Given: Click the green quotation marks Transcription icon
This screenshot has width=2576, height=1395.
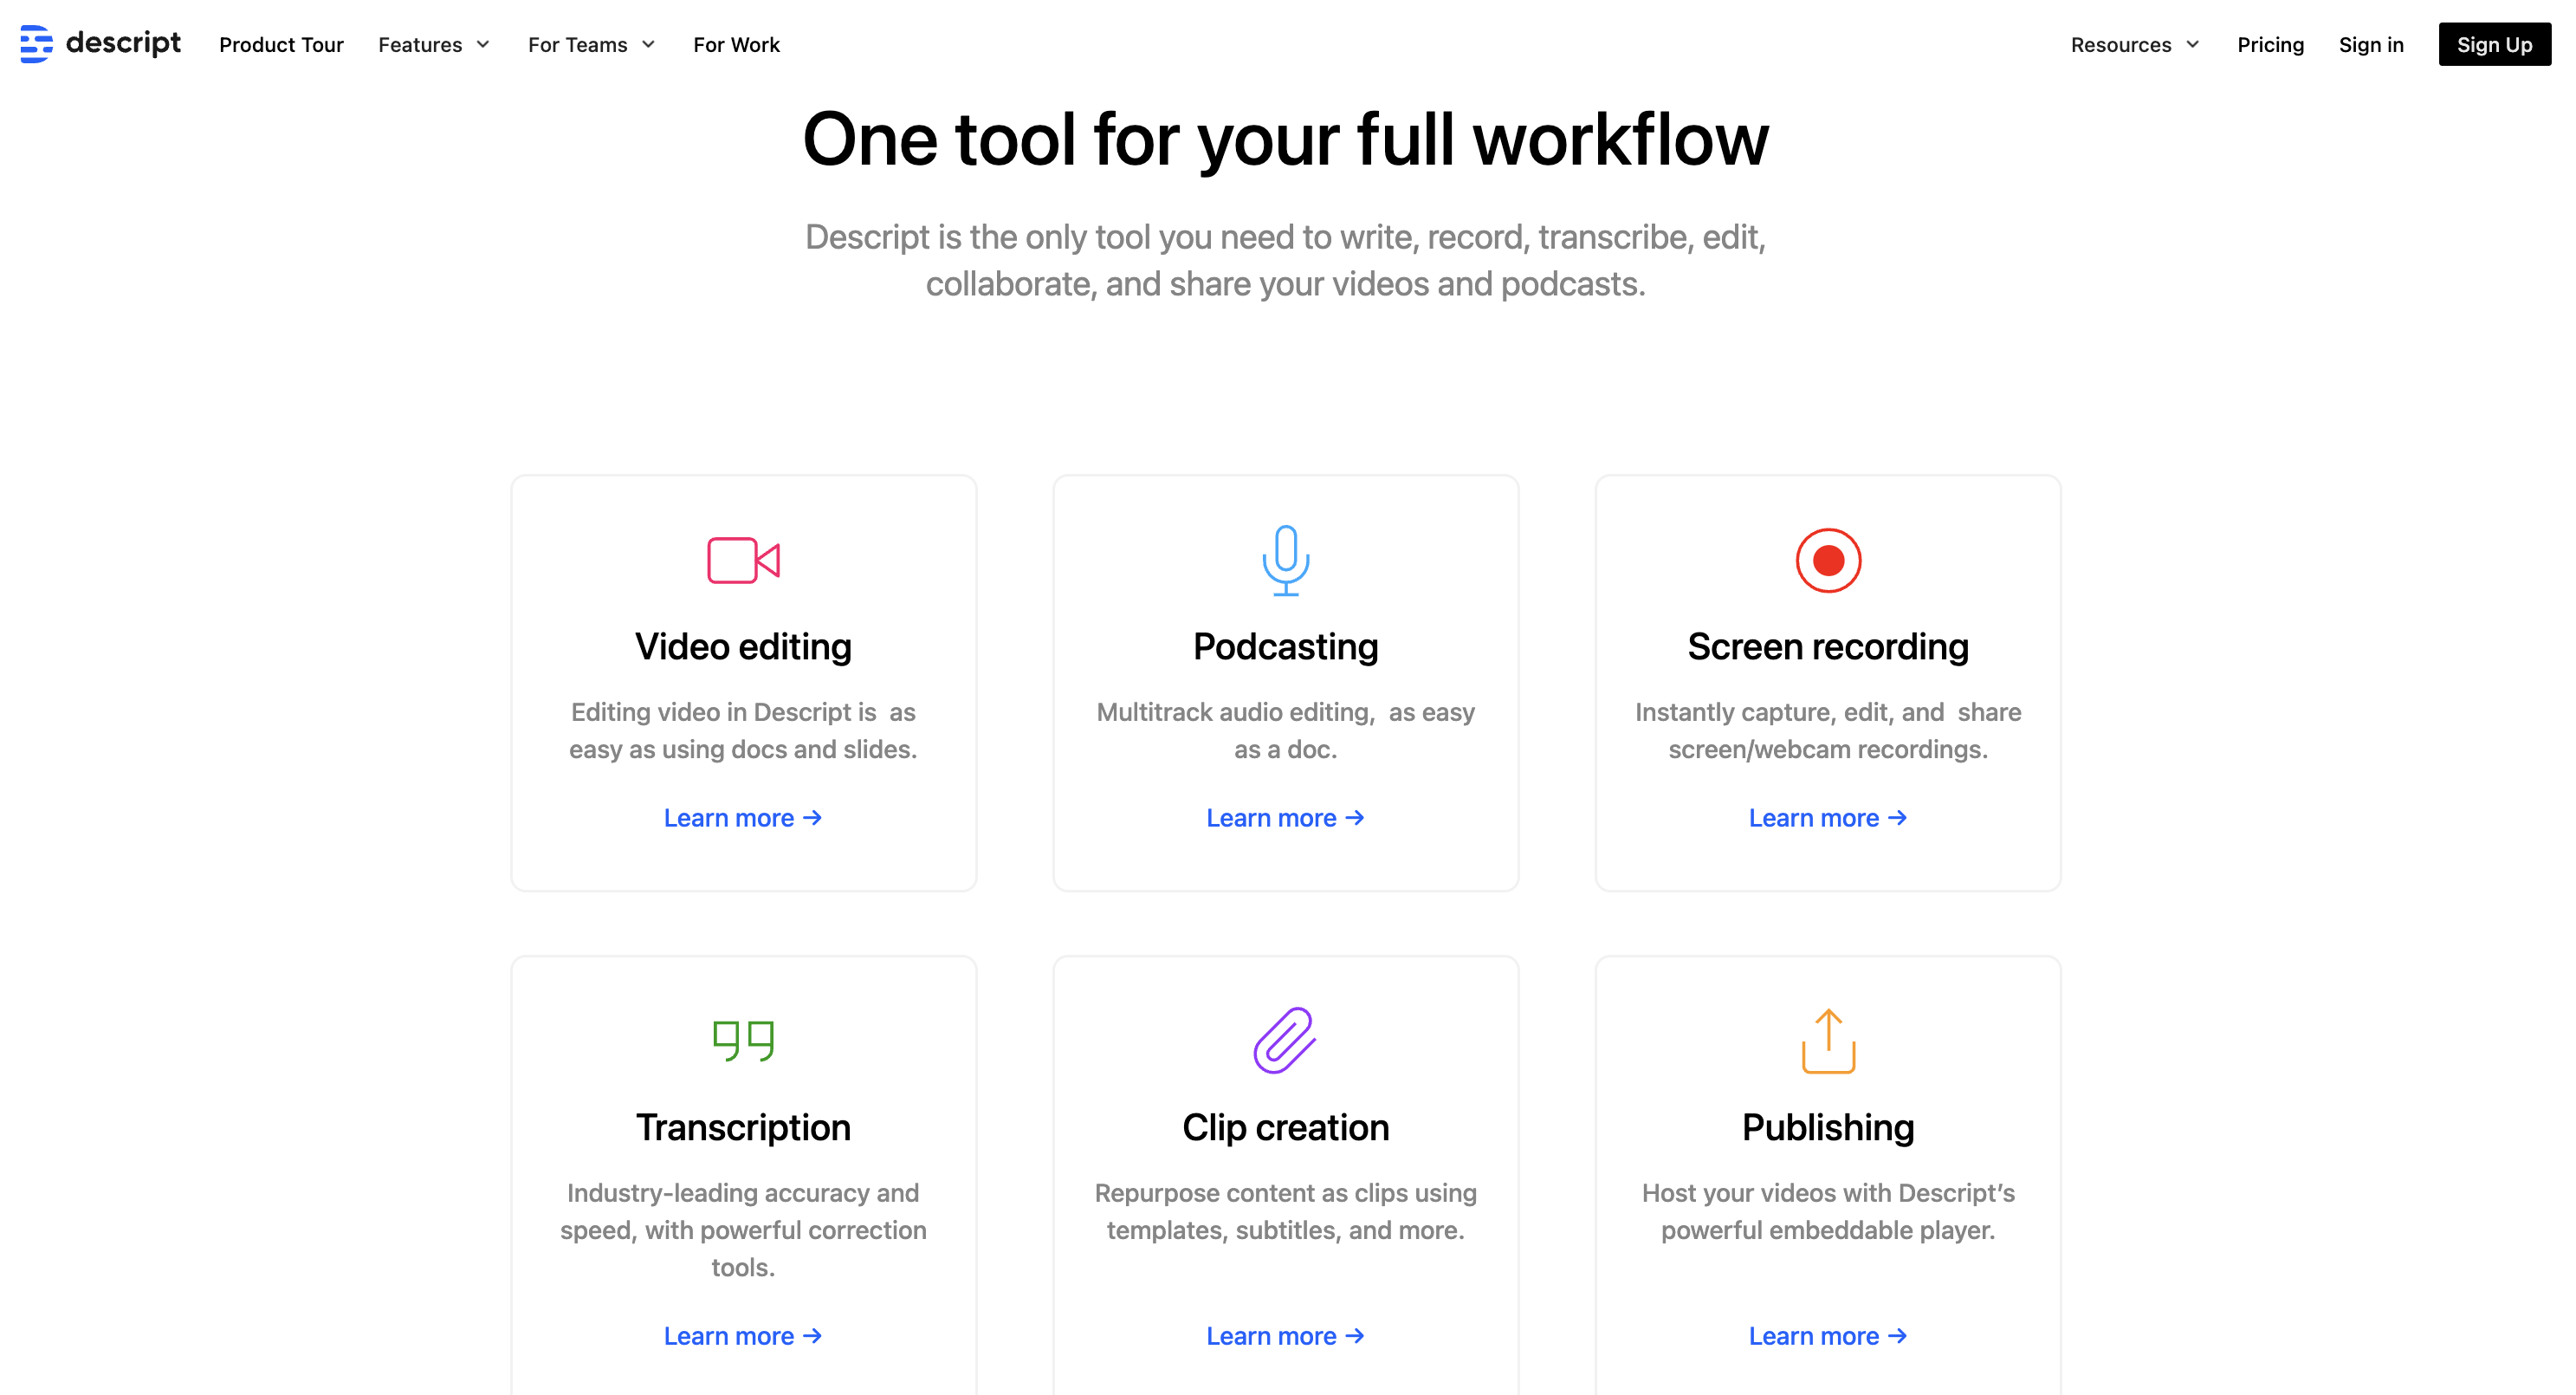Looking at the screenshot, I should (743, 1040).
